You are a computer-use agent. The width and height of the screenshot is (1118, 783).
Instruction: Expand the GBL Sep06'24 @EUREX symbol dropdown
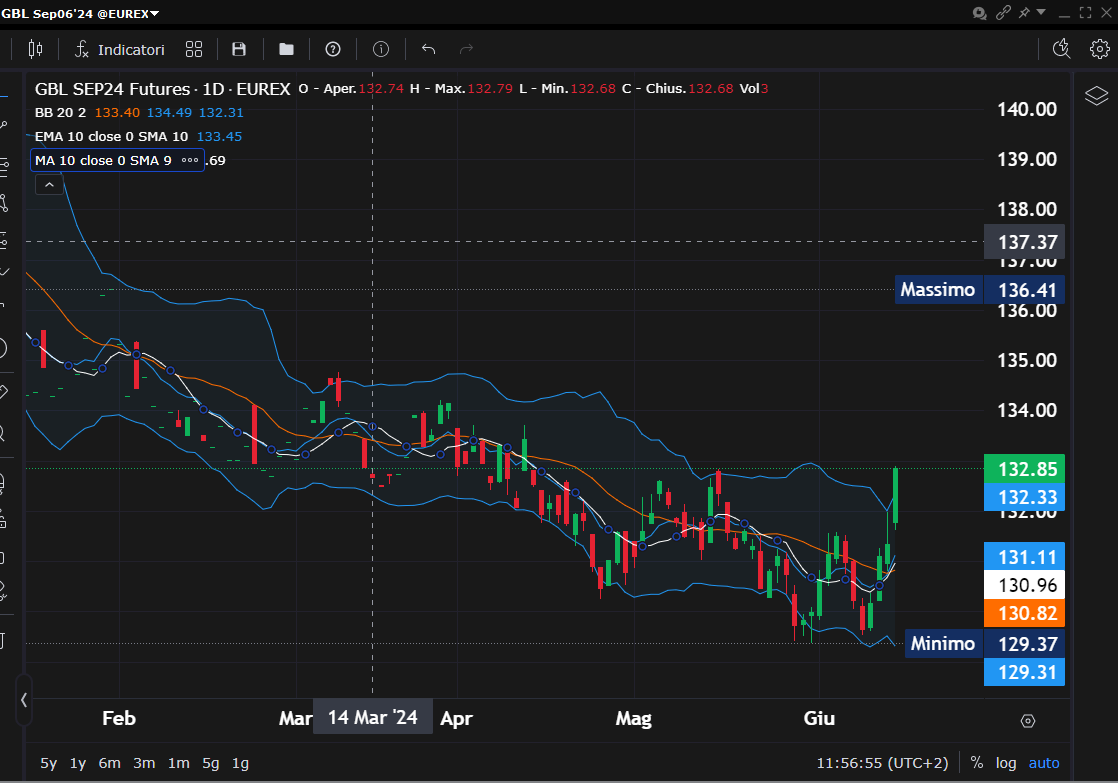click(154, 12)
